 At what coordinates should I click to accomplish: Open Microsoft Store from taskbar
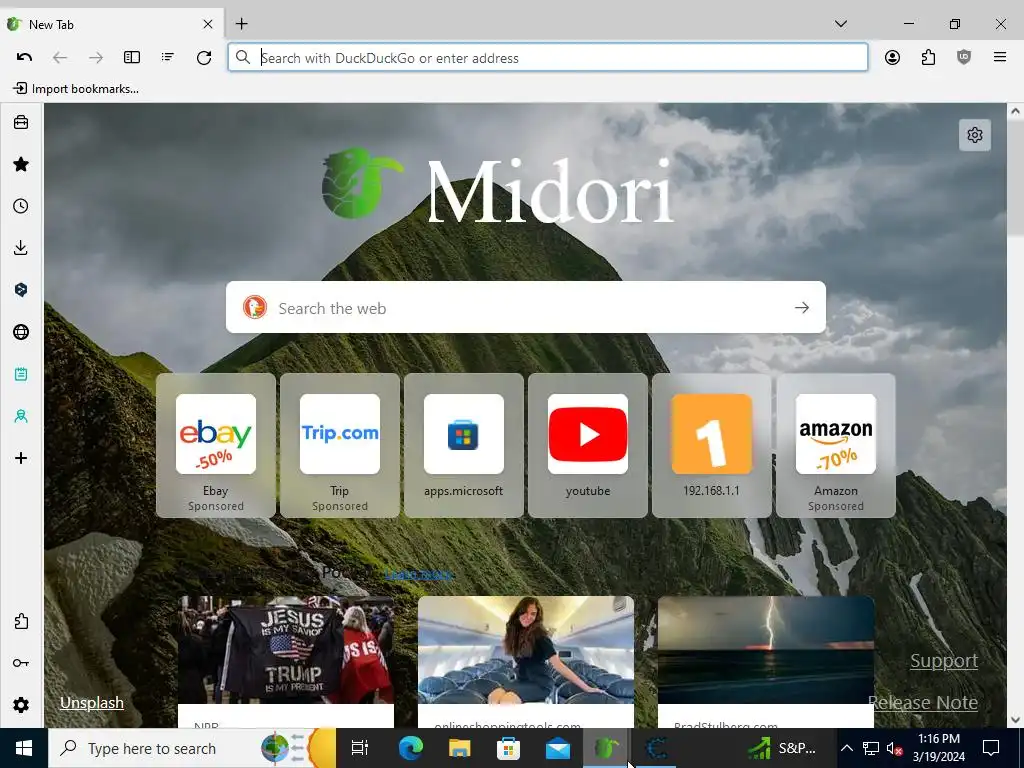click(x=508, y=748)
